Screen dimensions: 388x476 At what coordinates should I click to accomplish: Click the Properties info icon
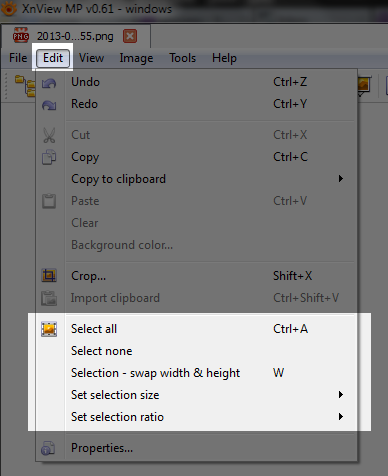(x=48, y=448)
